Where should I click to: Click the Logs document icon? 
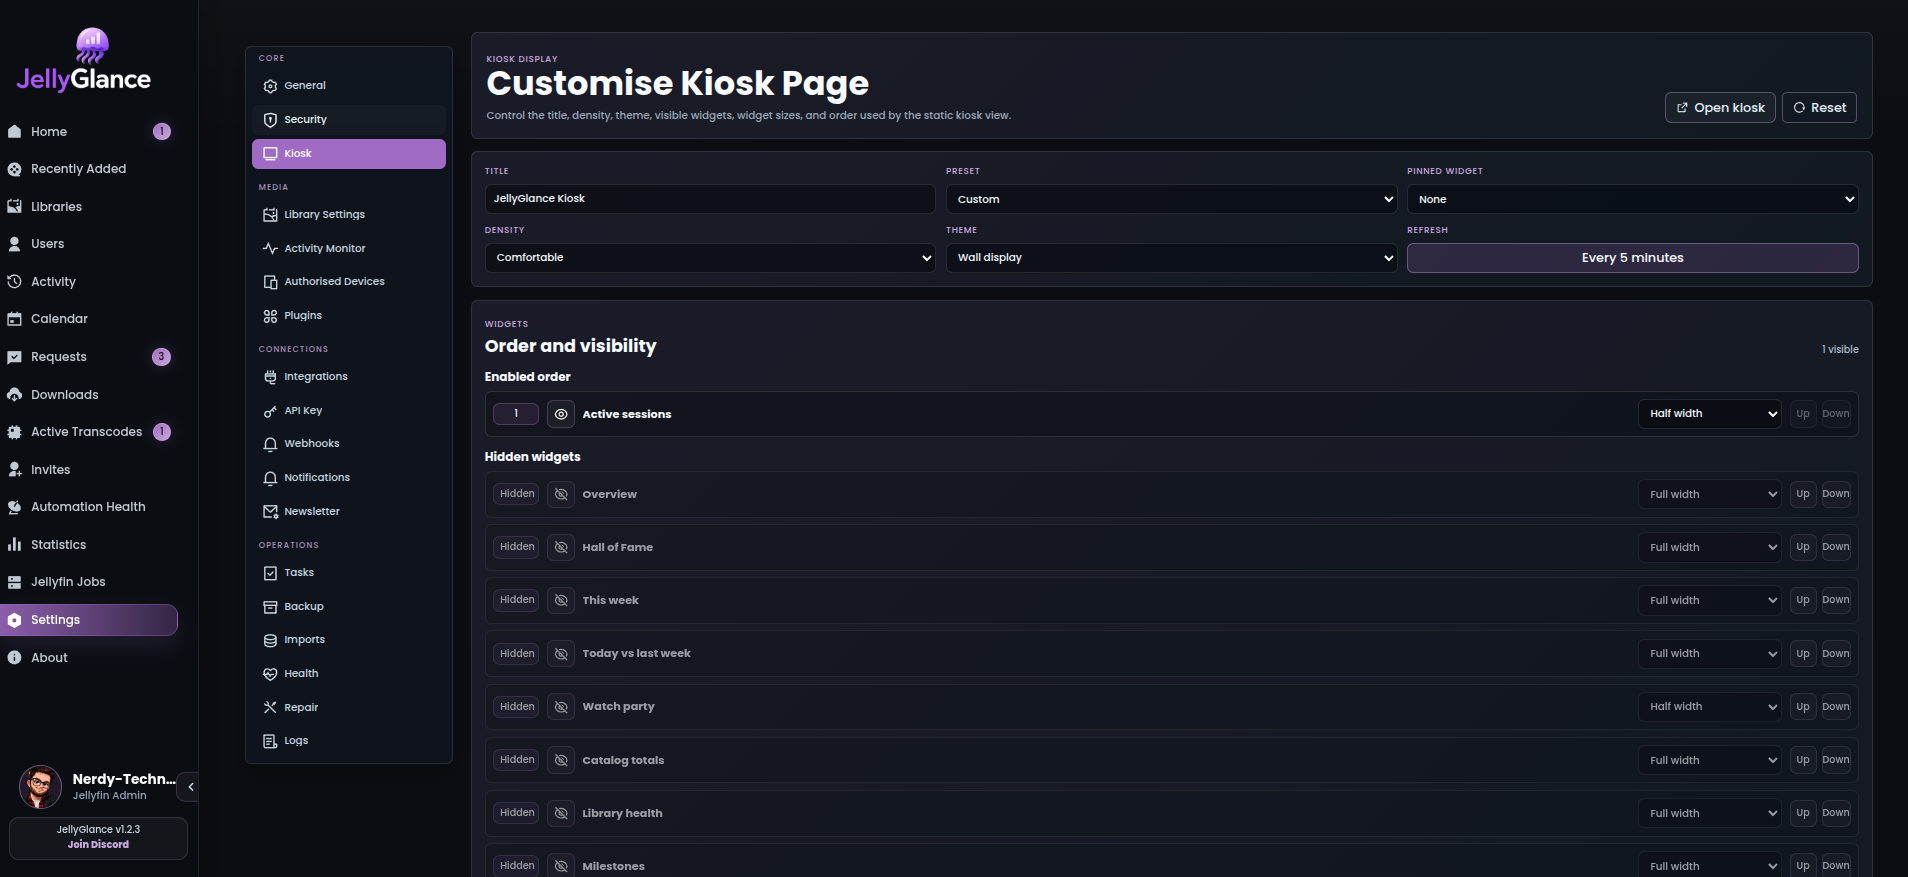tap(270, 741)
